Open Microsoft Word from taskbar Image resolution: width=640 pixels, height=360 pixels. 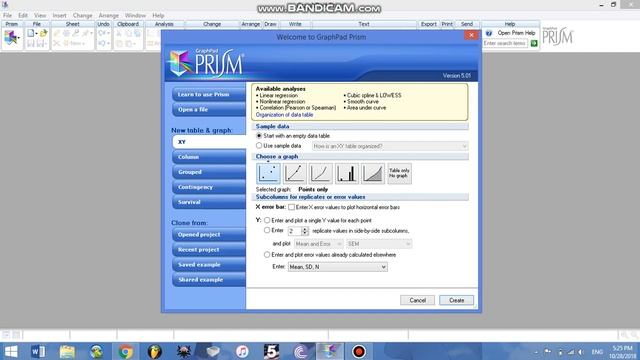click(x=38, y=351)
